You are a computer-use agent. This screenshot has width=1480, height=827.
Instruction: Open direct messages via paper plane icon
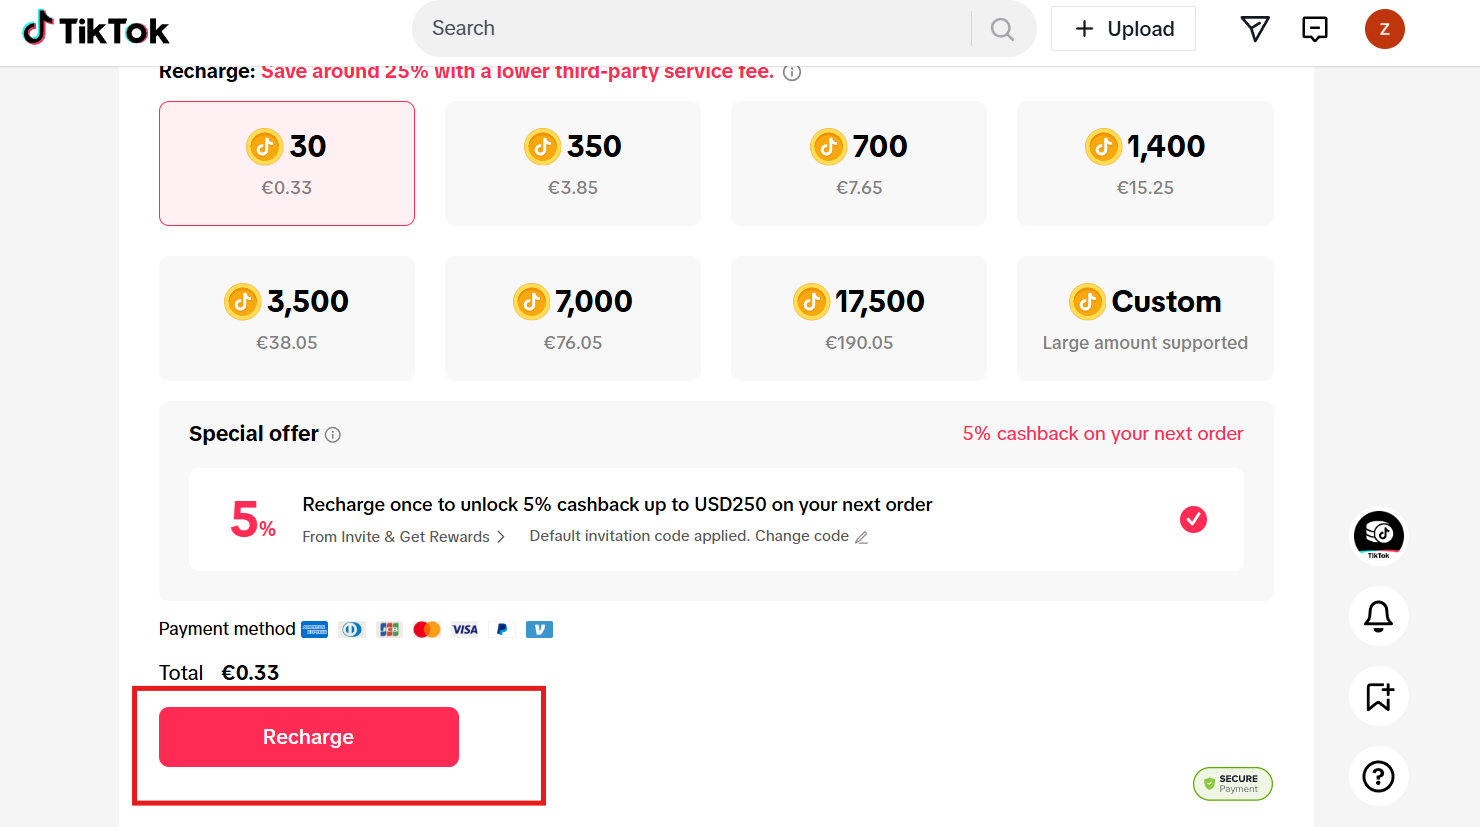coord(1254,29)
